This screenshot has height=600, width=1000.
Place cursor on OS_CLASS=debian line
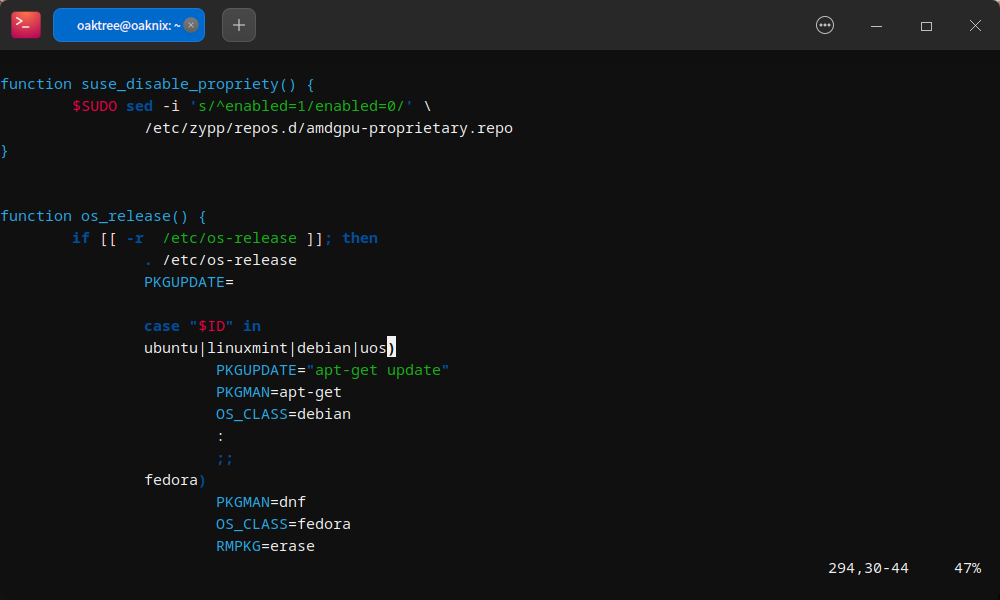[x=283, y=414]
